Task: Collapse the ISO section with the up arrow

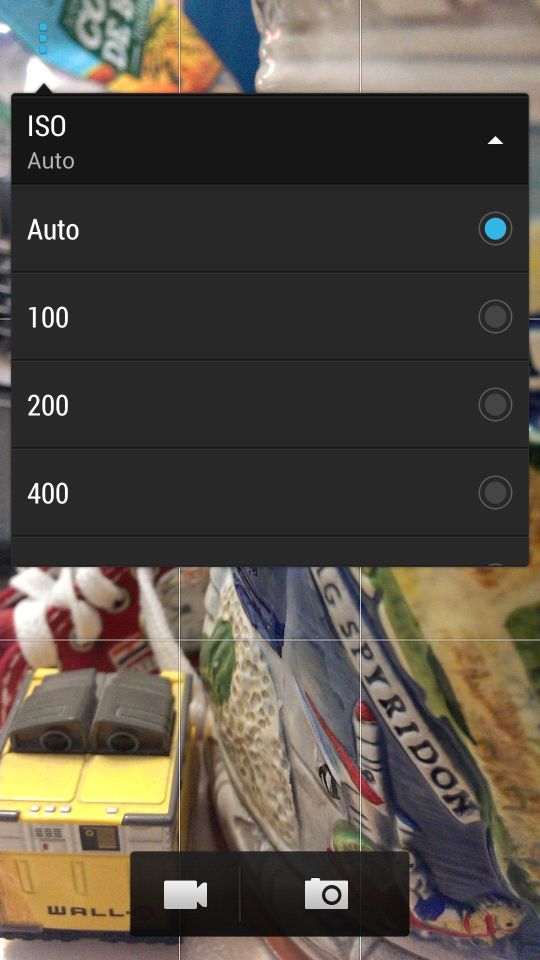Action: [495, 141]
